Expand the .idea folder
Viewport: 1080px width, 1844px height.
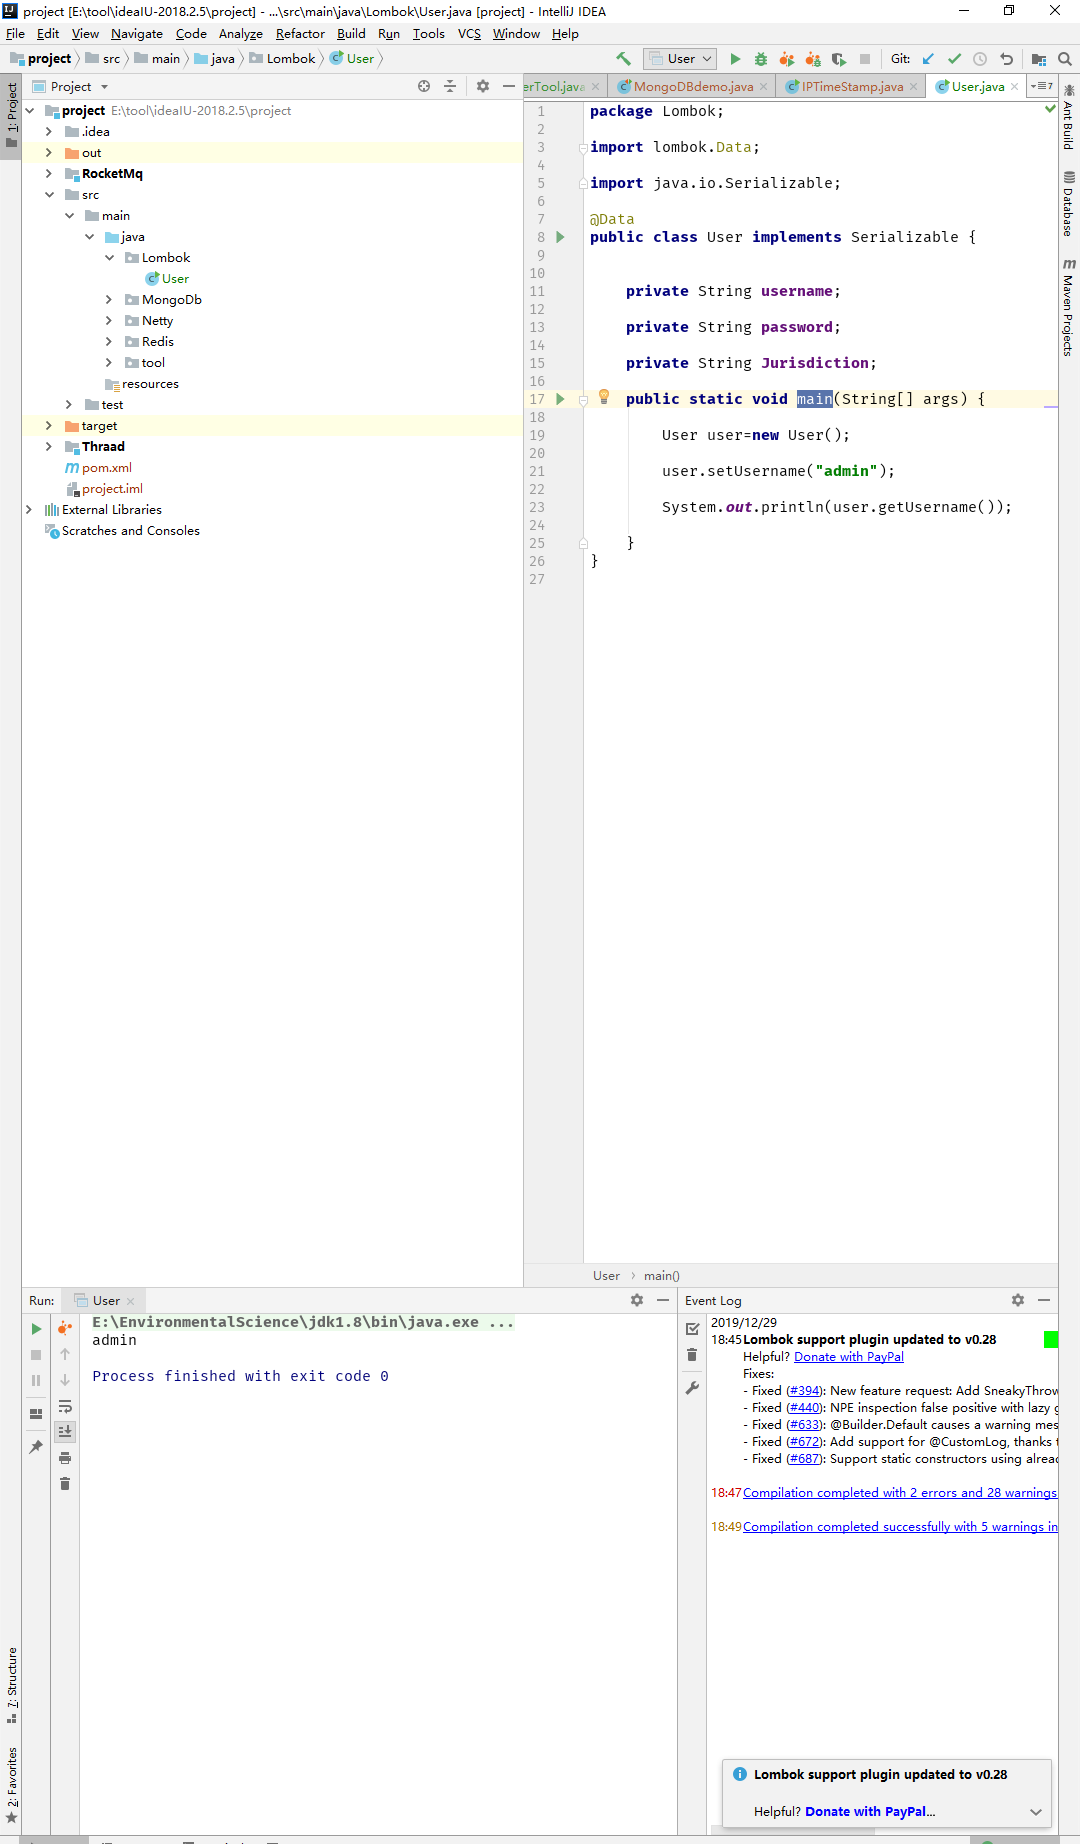pos(48,131)
